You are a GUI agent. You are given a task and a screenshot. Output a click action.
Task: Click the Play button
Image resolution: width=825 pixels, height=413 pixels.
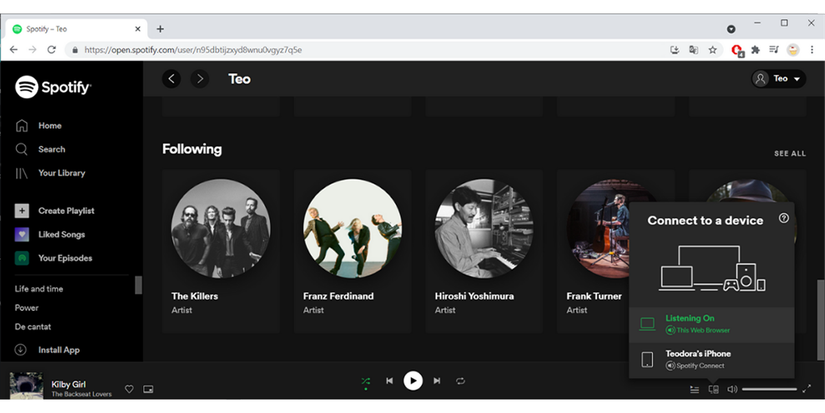(413, 381)
